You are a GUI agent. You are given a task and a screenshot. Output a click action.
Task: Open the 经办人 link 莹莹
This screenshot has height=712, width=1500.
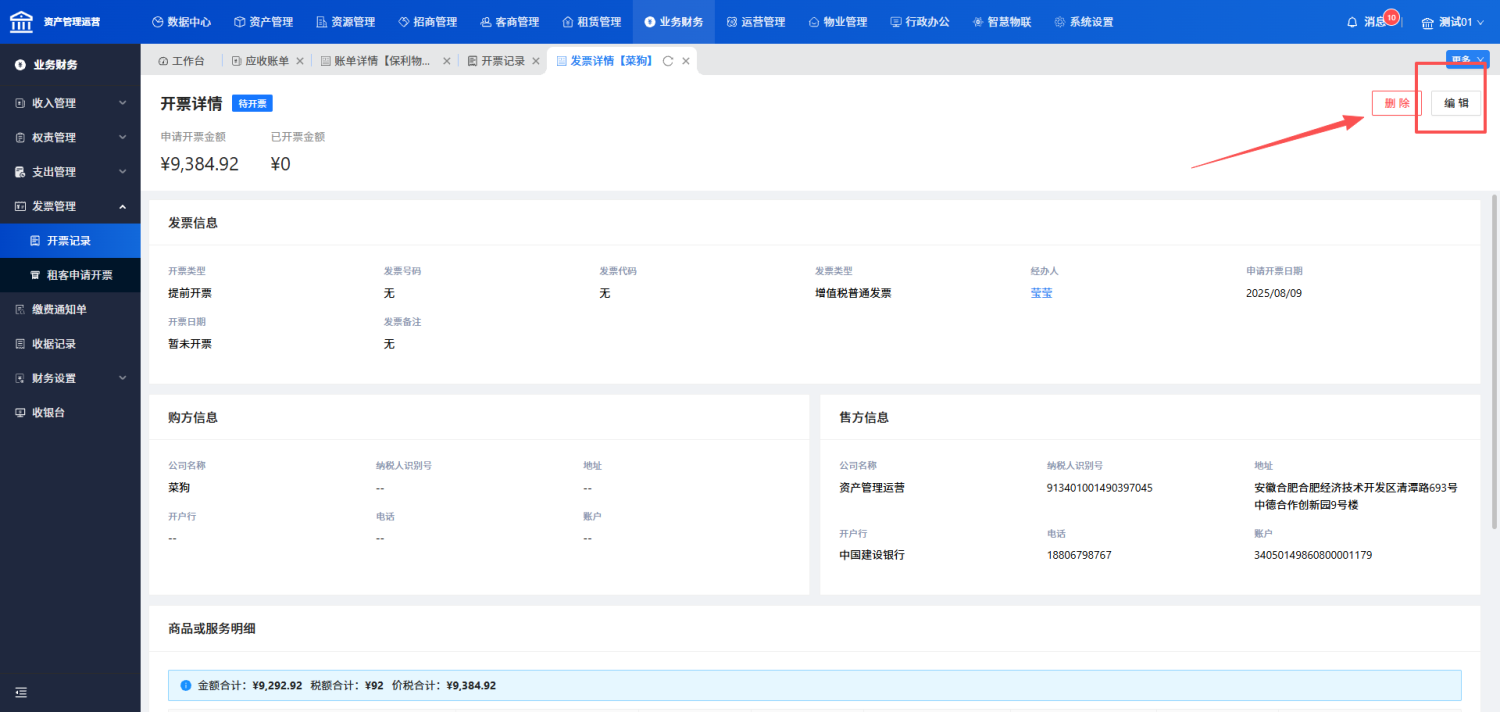point(1042,293)
